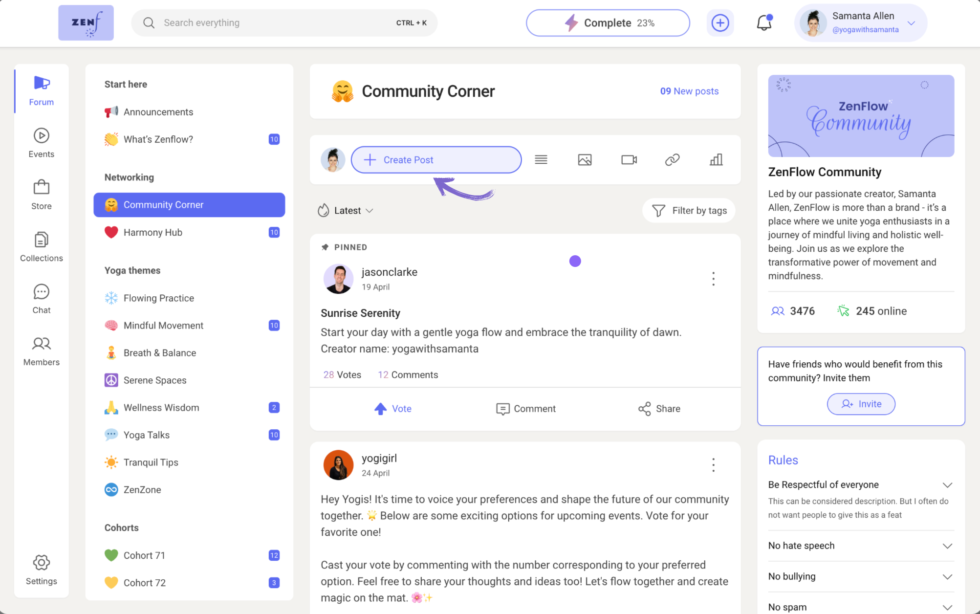
Task: Create a poll for a new post
Action: coord(716,159)
